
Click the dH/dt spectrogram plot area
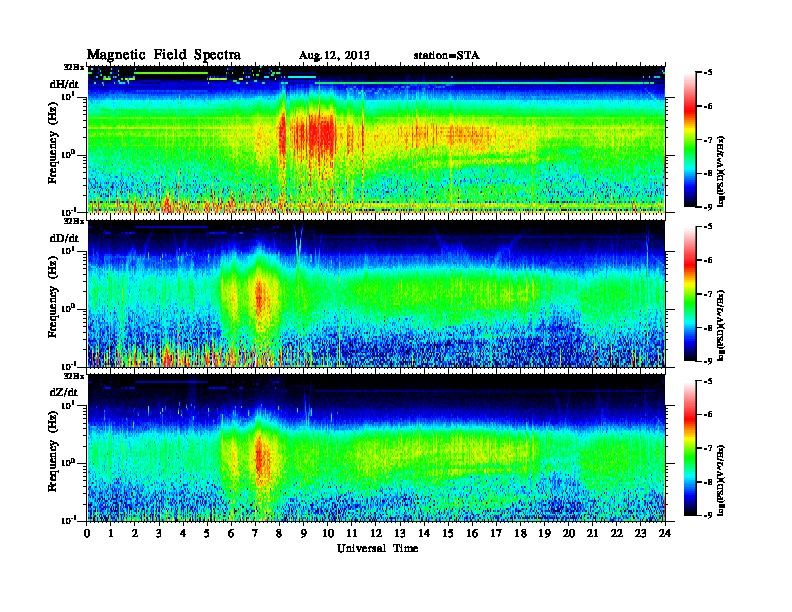(376, 139)
